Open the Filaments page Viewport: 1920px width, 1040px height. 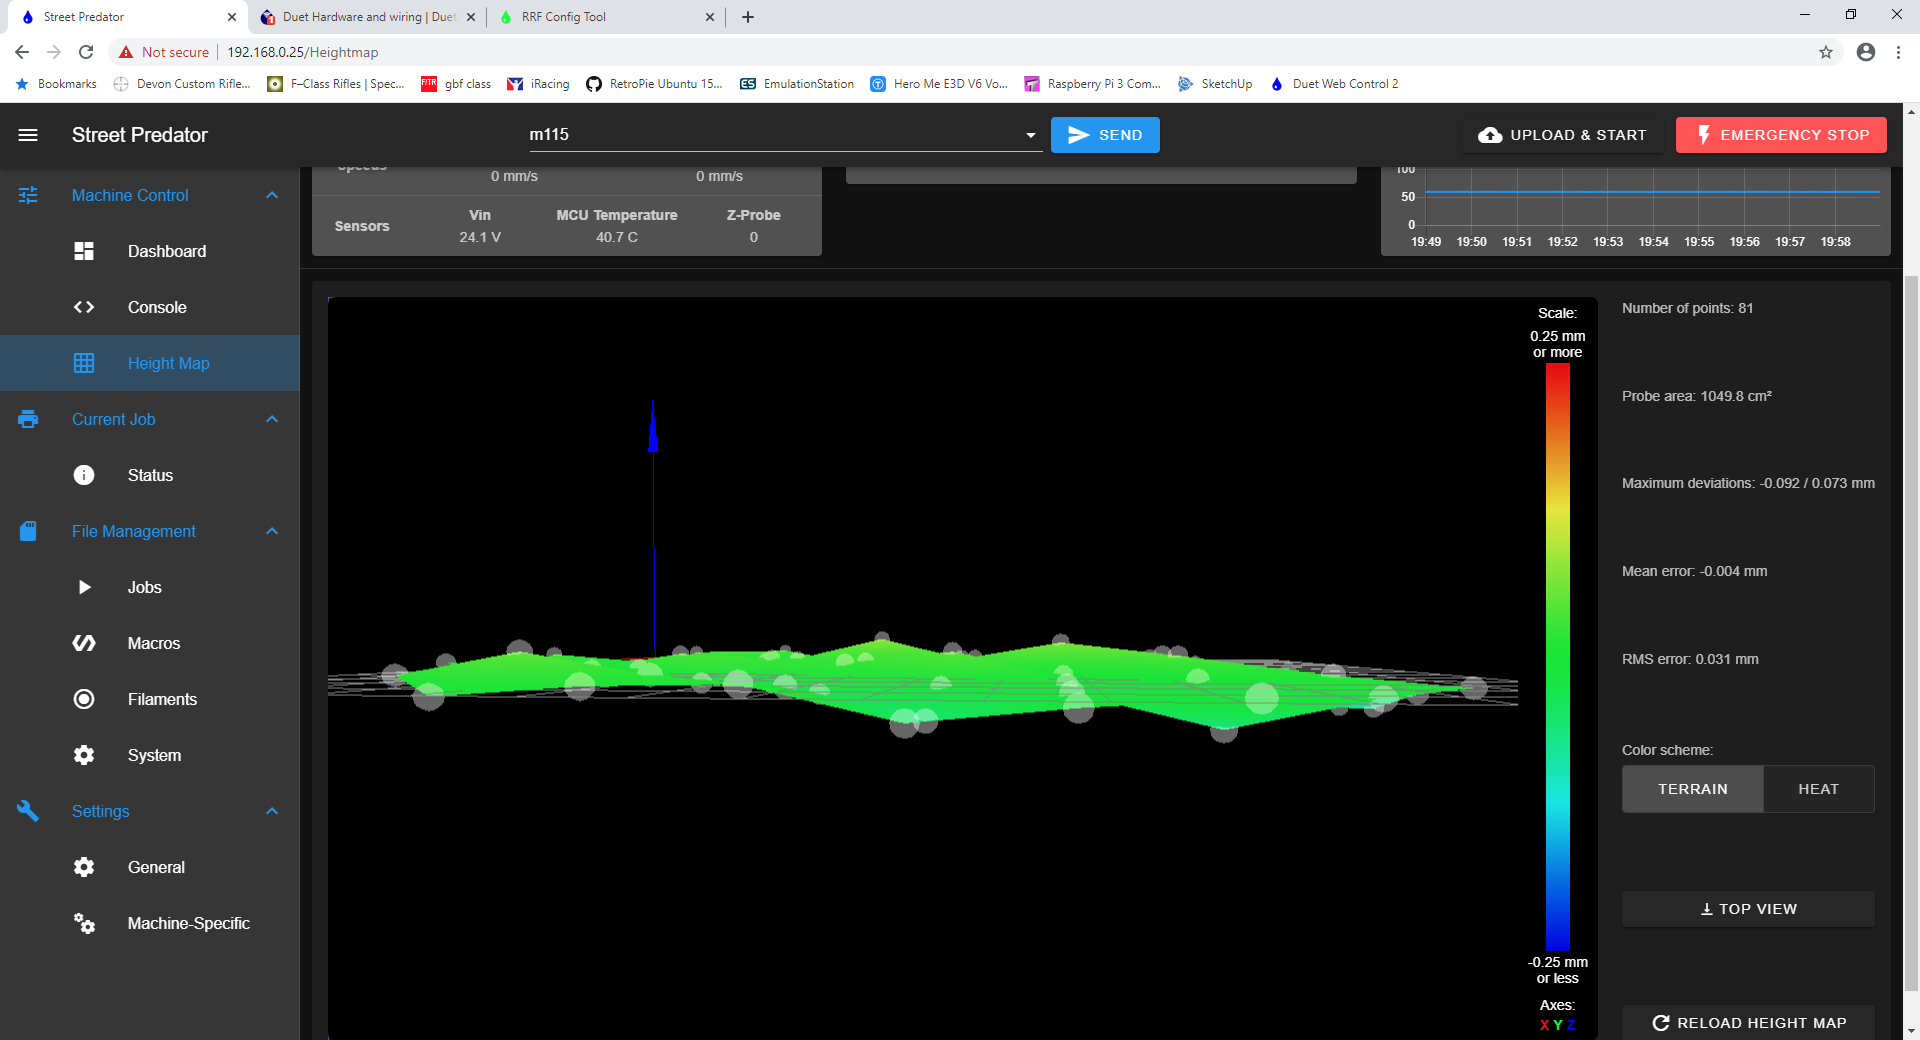tap(150, 699)
